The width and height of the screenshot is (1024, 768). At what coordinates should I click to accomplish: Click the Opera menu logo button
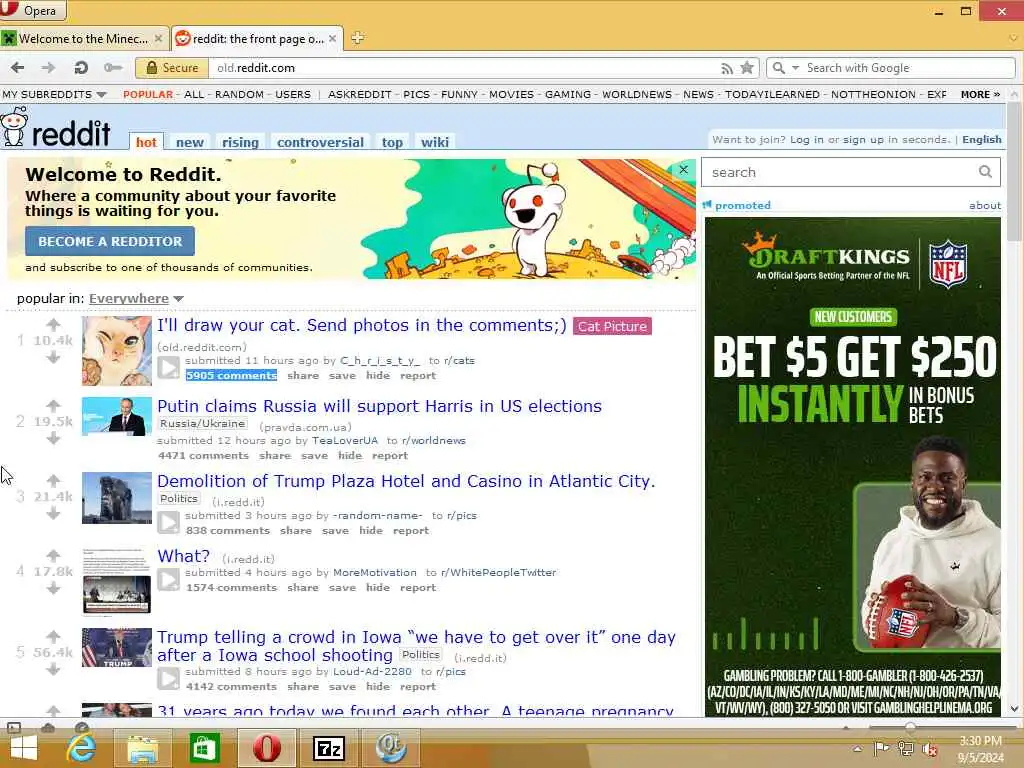pyautogui.click(x=33, y=10)
